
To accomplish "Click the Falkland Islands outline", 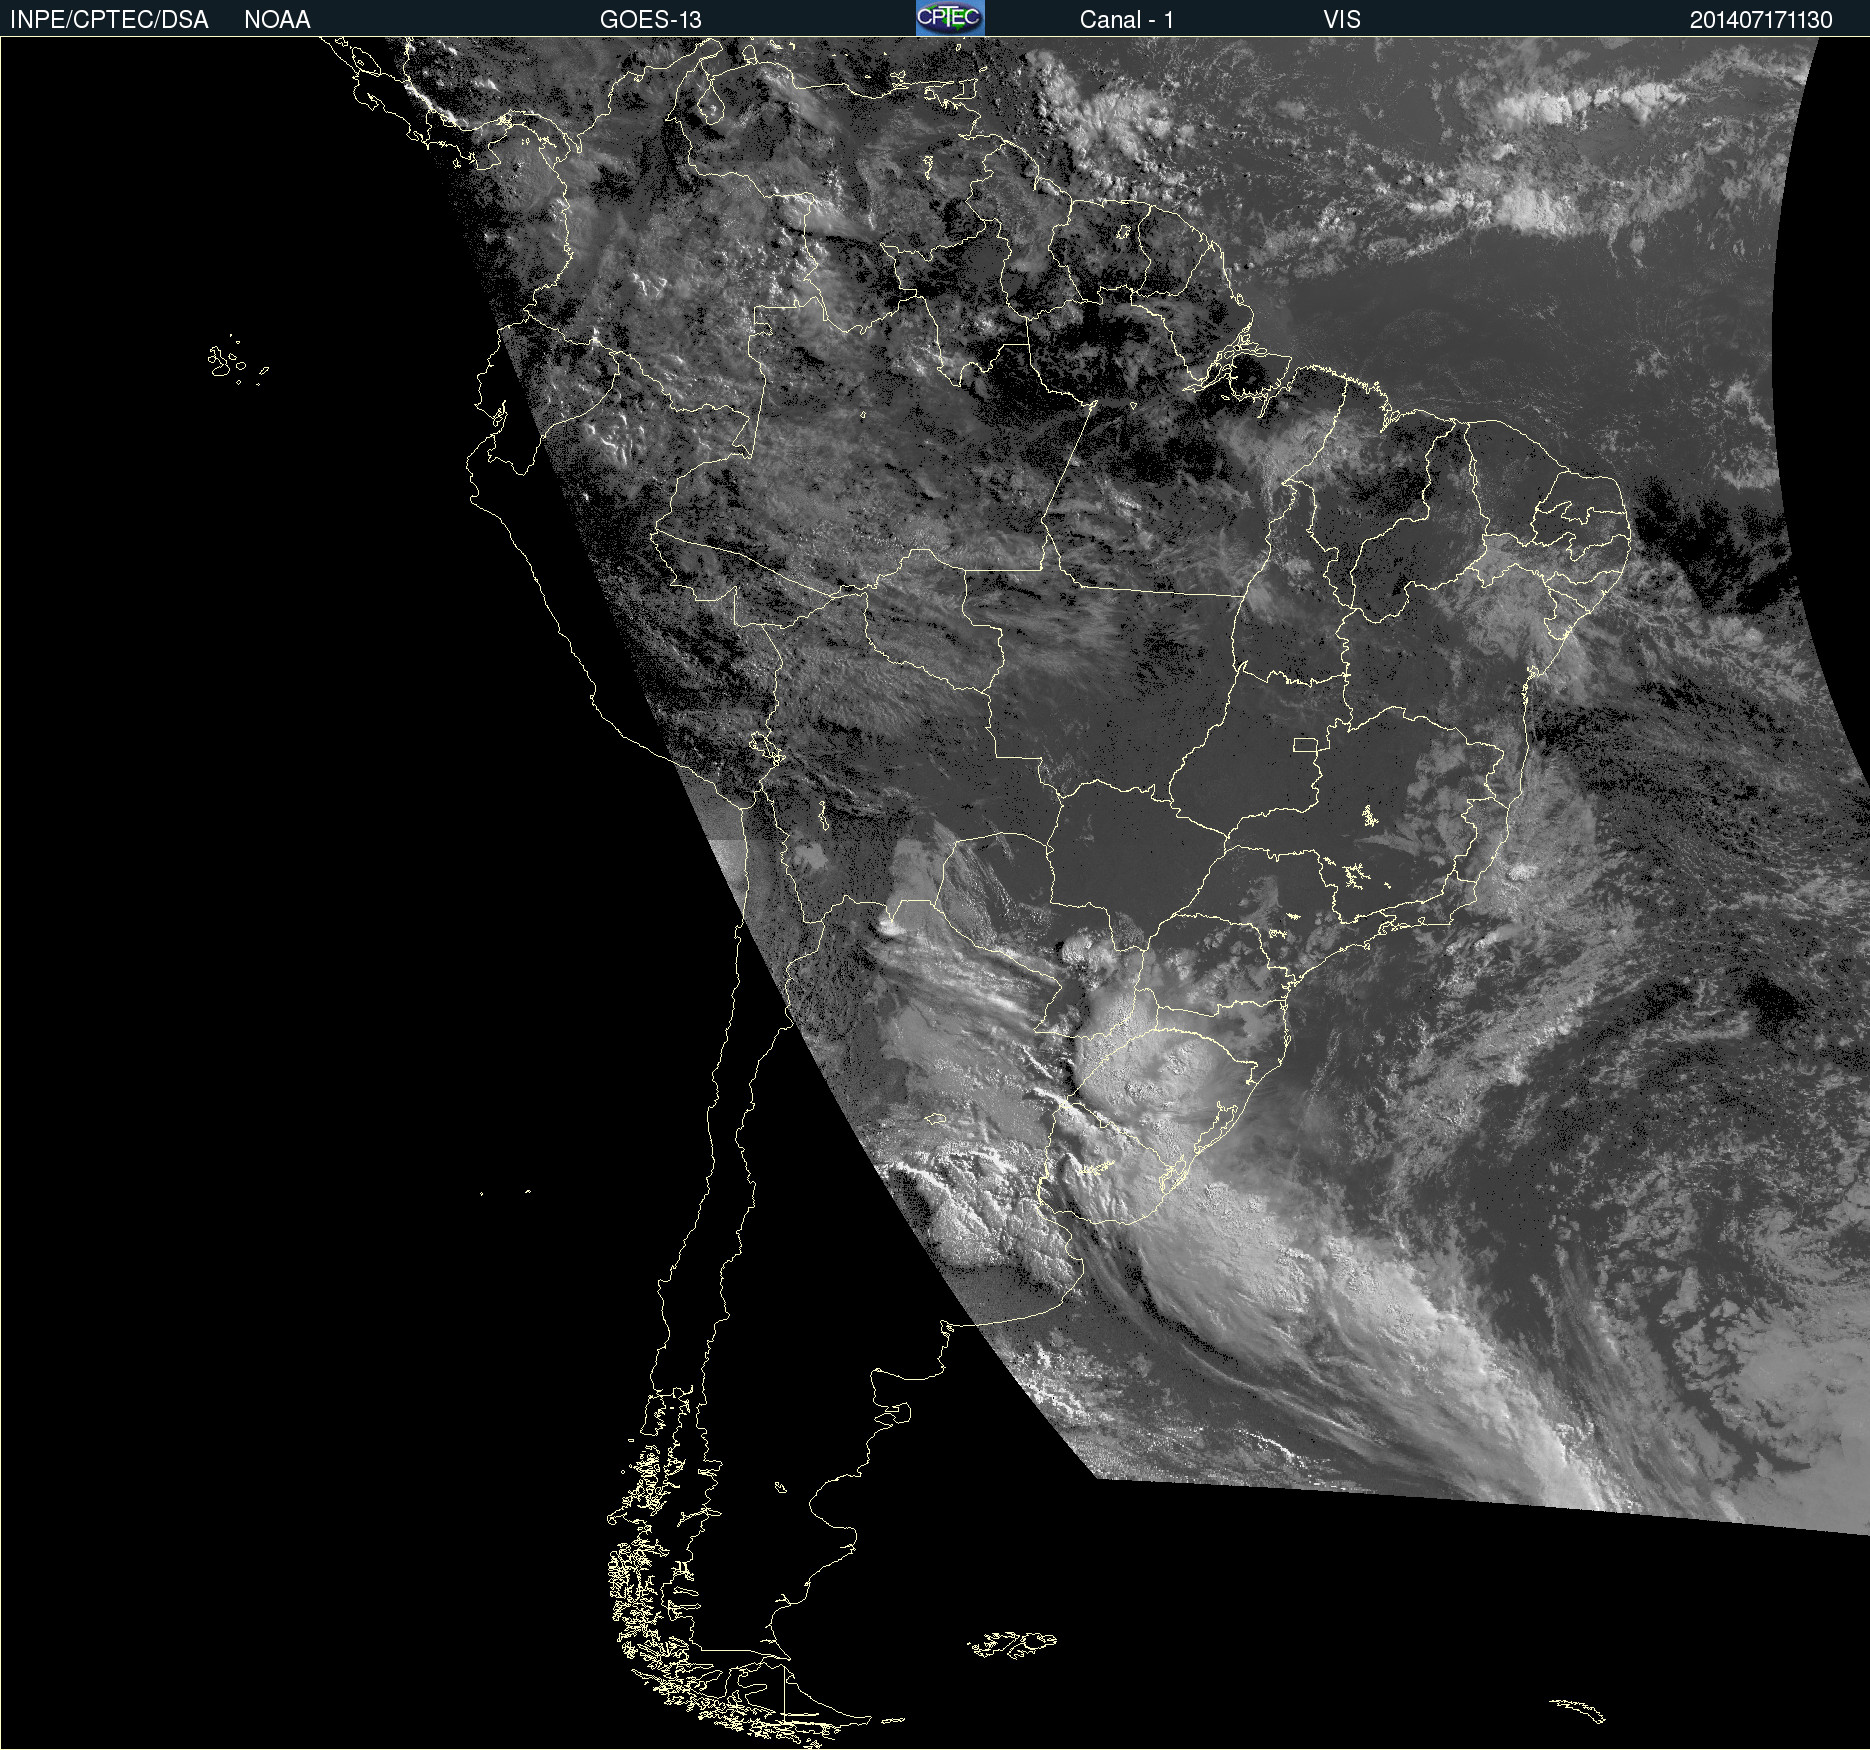I will click(x=1012, y=1643).
